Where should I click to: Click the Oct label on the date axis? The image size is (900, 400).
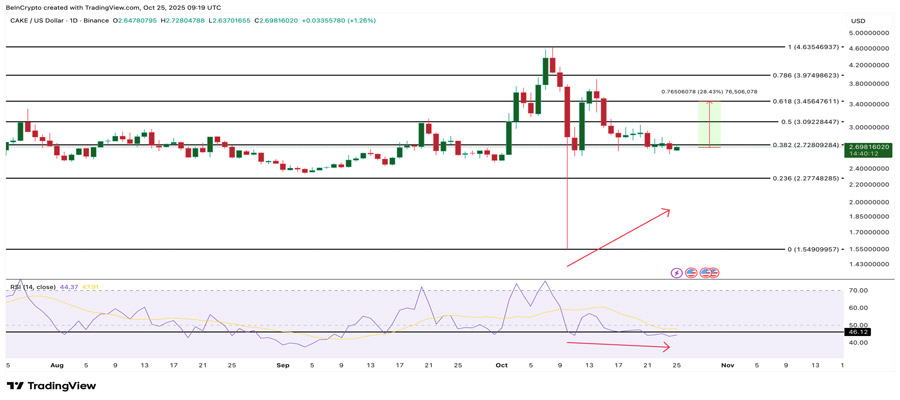pos(501,366)
